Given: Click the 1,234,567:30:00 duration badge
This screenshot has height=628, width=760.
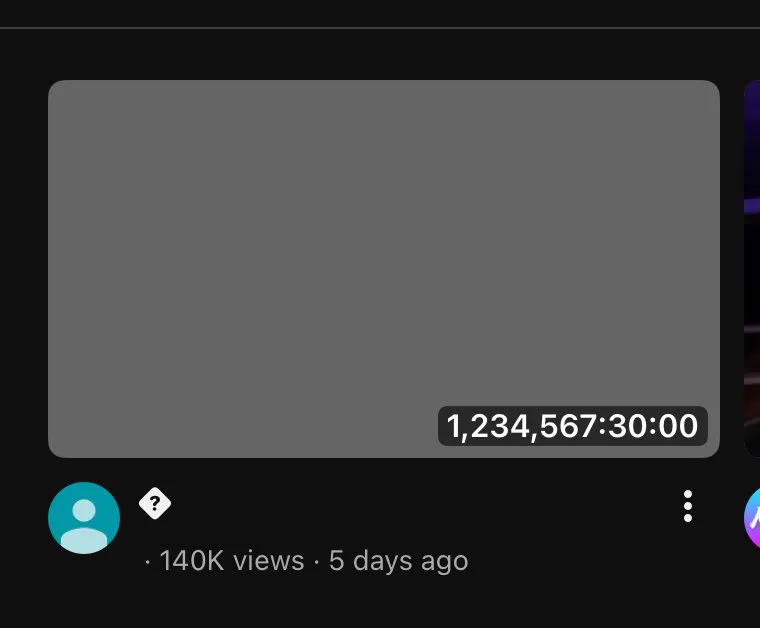Looking at the screenshot, I should tap(572, 426).
